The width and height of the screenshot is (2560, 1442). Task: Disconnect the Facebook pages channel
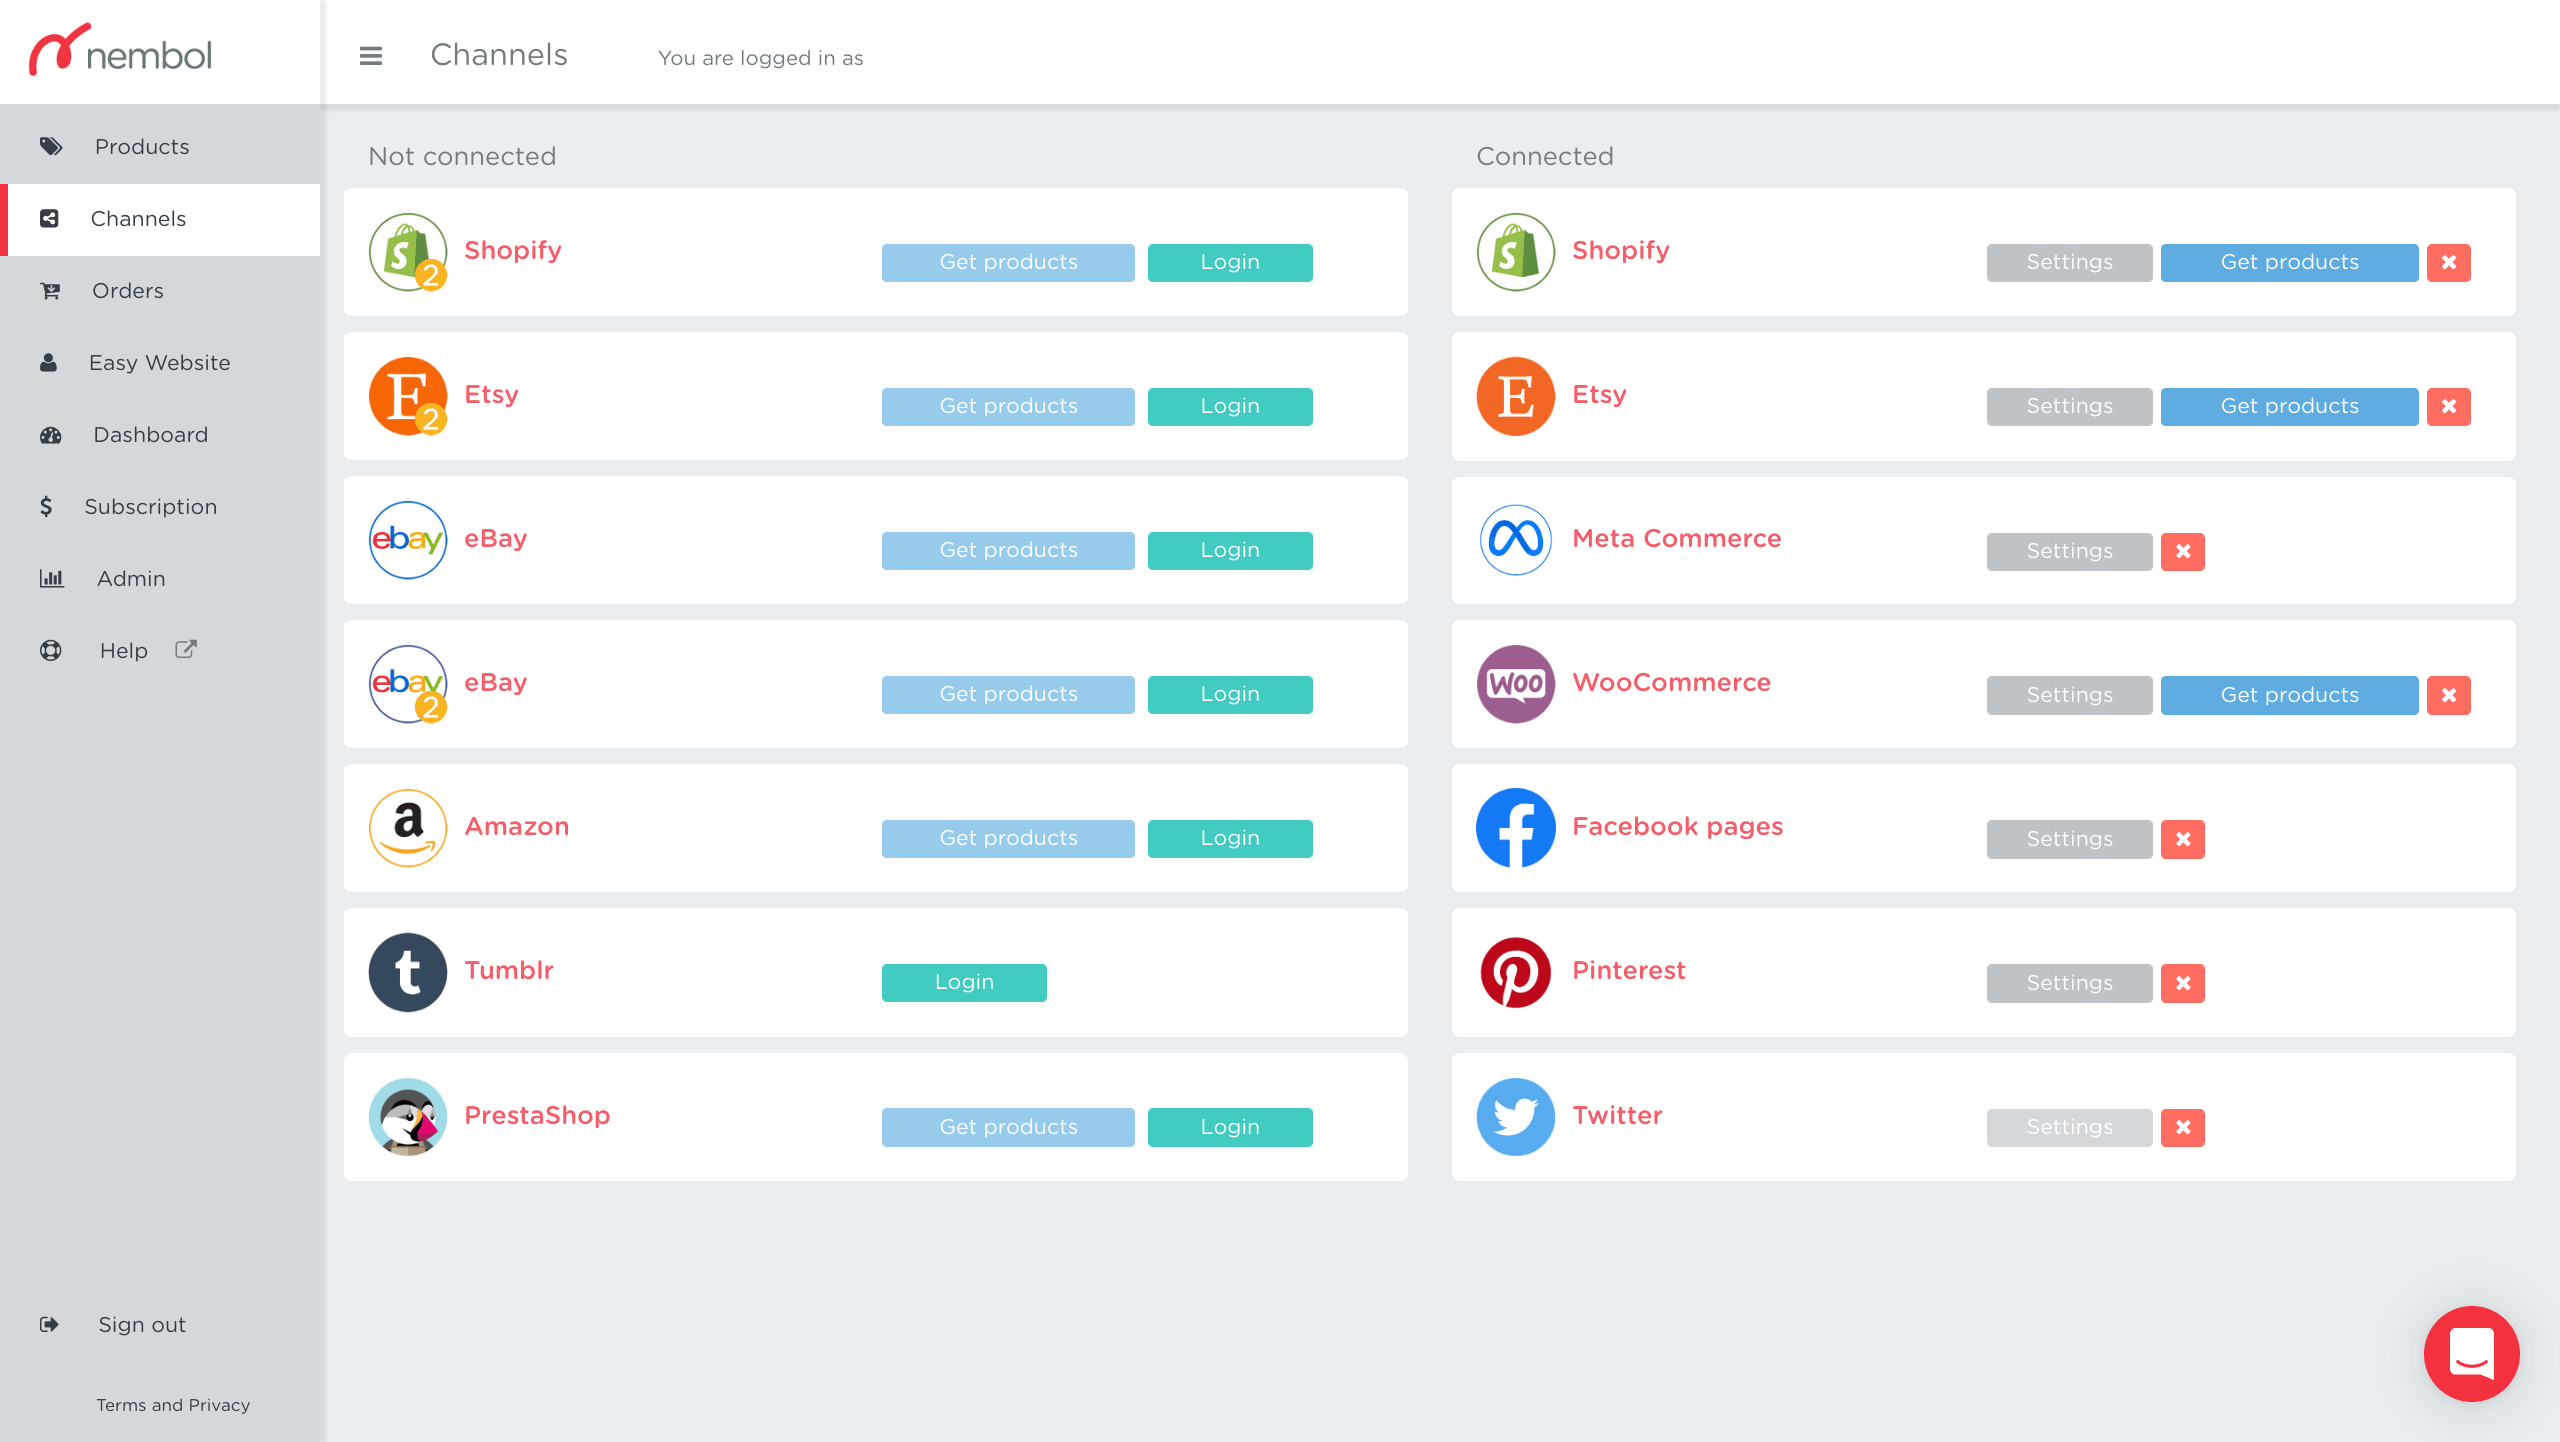(2182, 840)
